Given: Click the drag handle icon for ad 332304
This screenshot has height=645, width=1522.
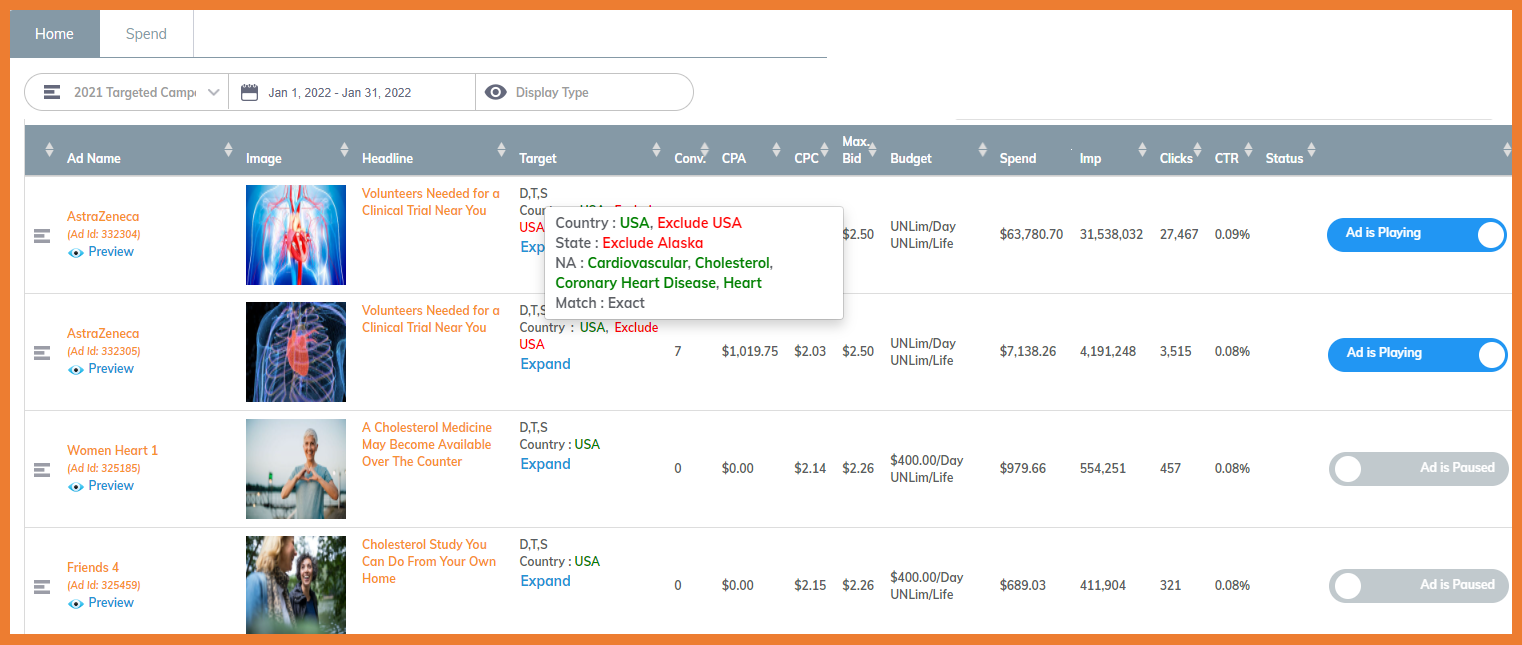Looking at the screenshot, I should pos(42,236).
